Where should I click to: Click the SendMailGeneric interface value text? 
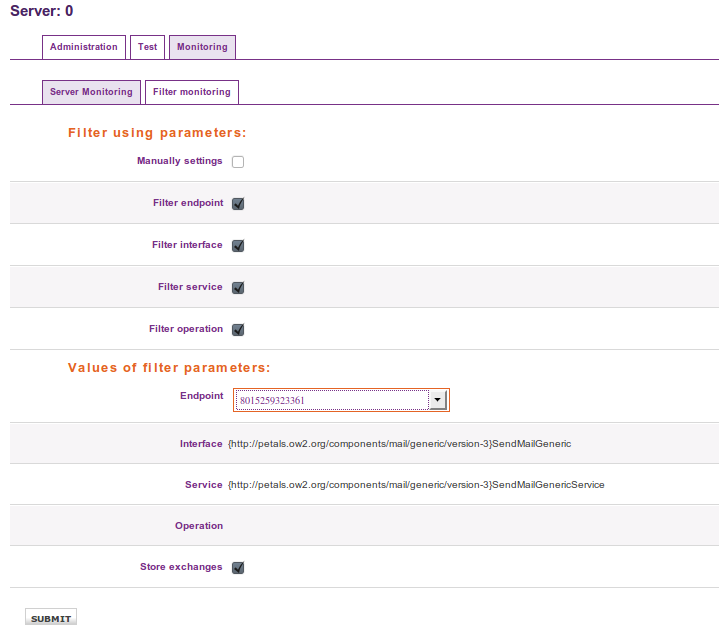pos(399,443)
